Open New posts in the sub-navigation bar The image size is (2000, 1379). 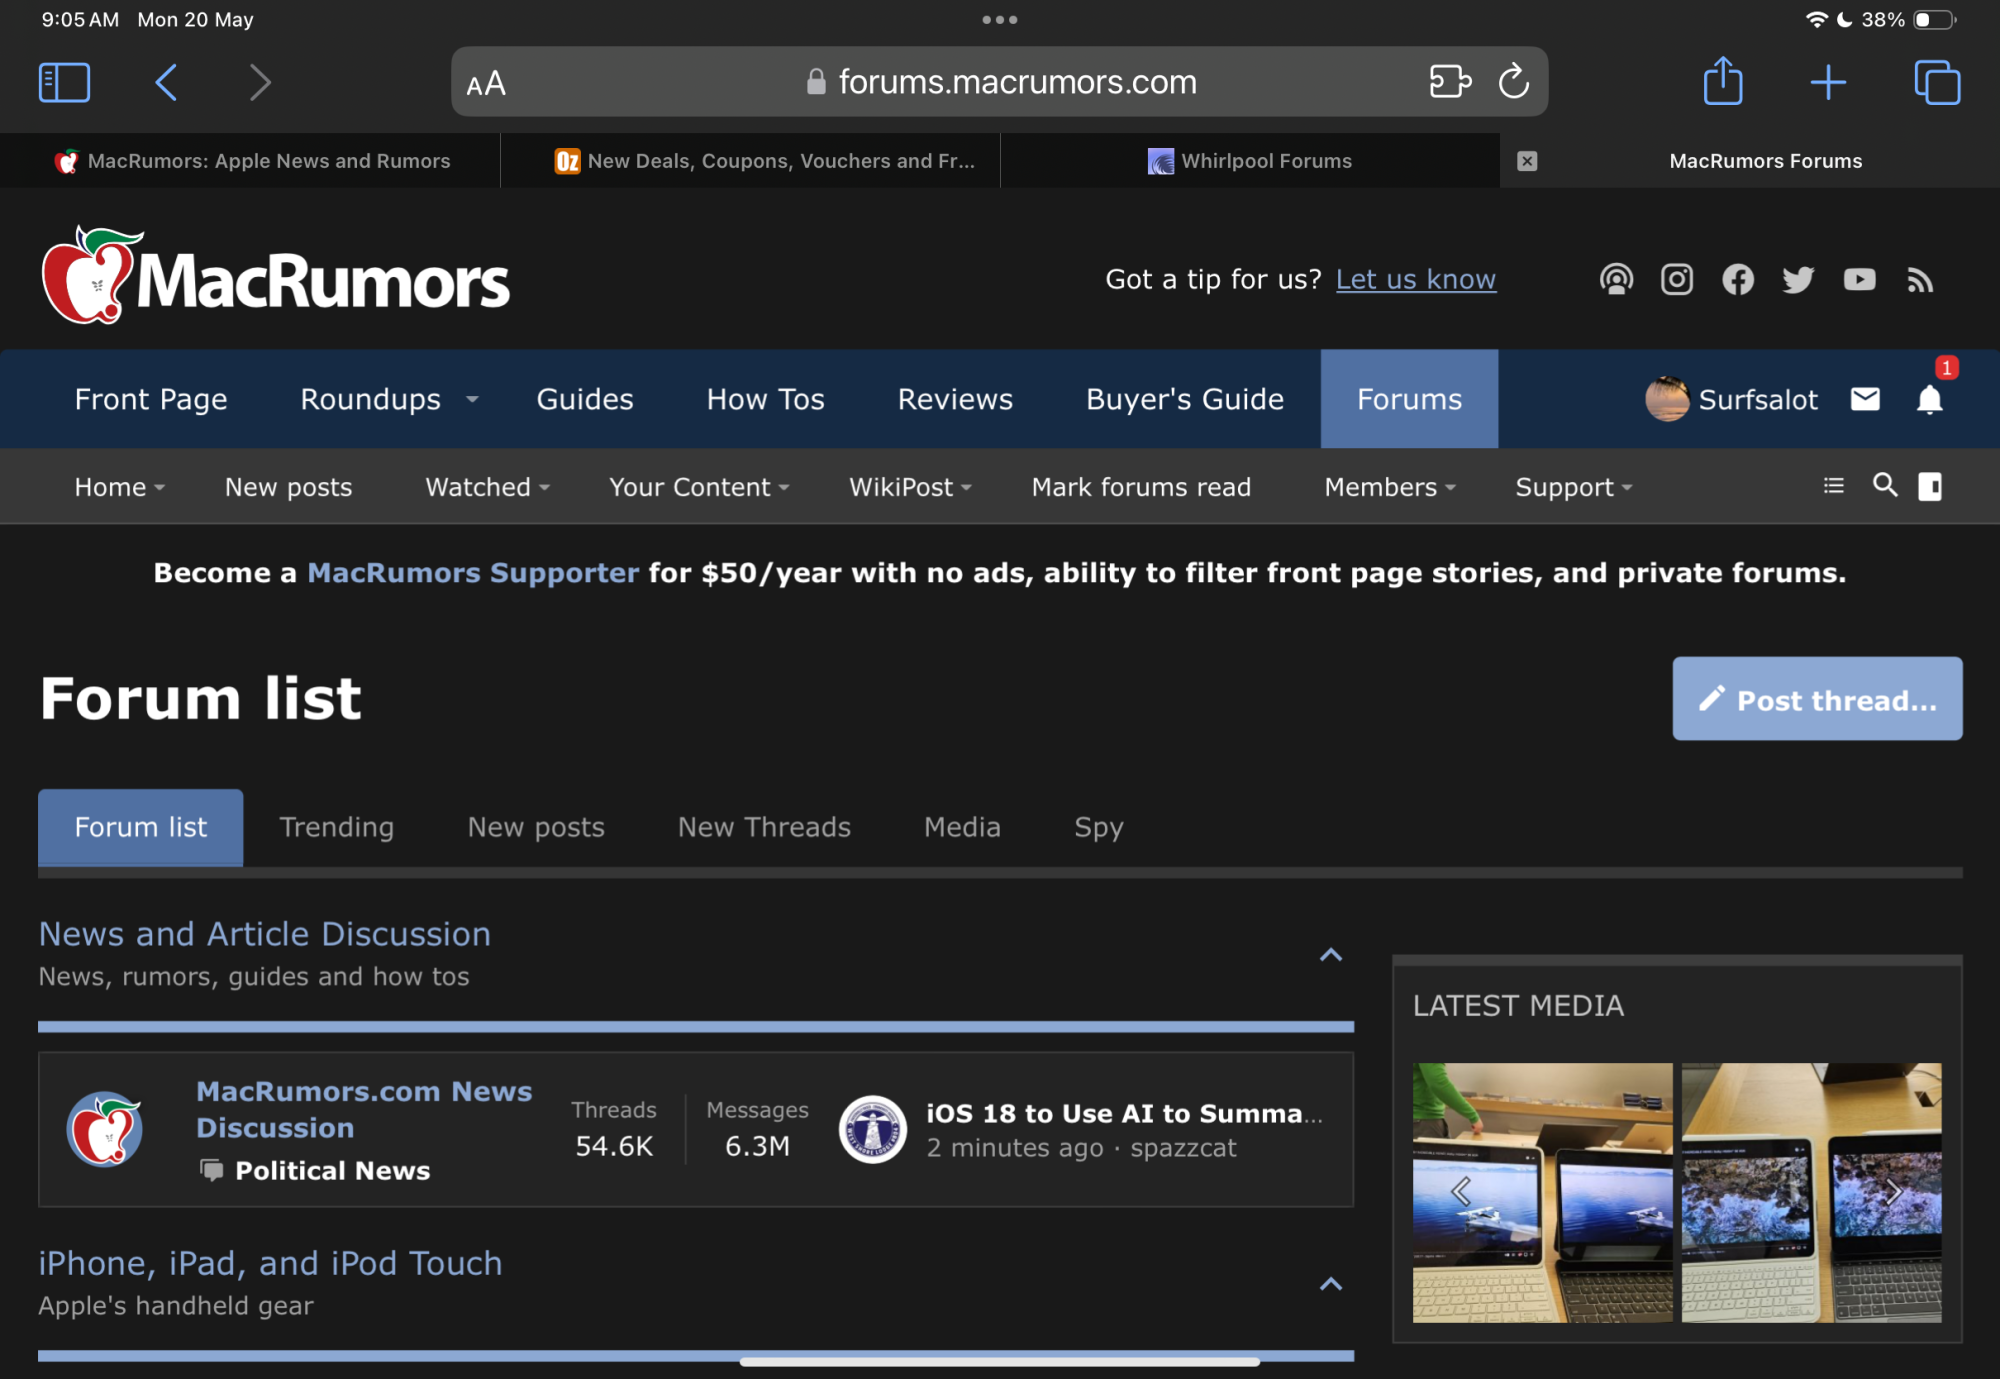coord(288,487)
